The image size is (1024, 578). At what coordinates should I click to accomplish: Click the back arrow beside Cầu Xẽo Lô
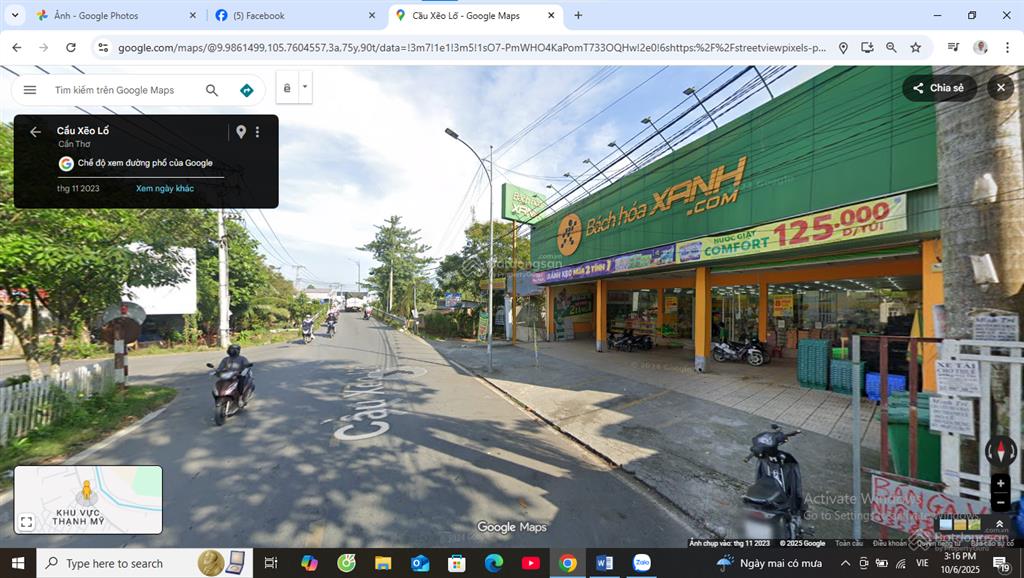tap(35, 132)
